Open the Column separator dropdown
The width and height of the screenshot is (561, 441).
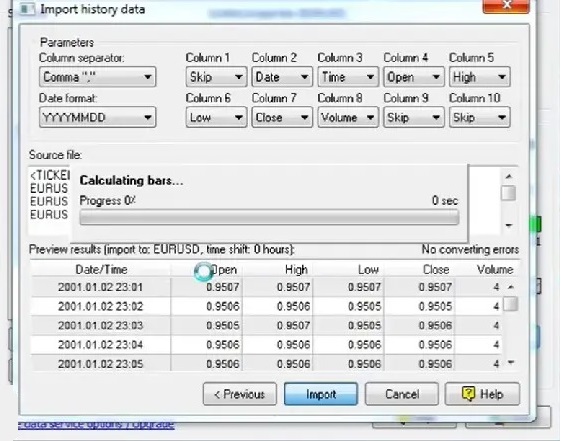click(97, 77)
